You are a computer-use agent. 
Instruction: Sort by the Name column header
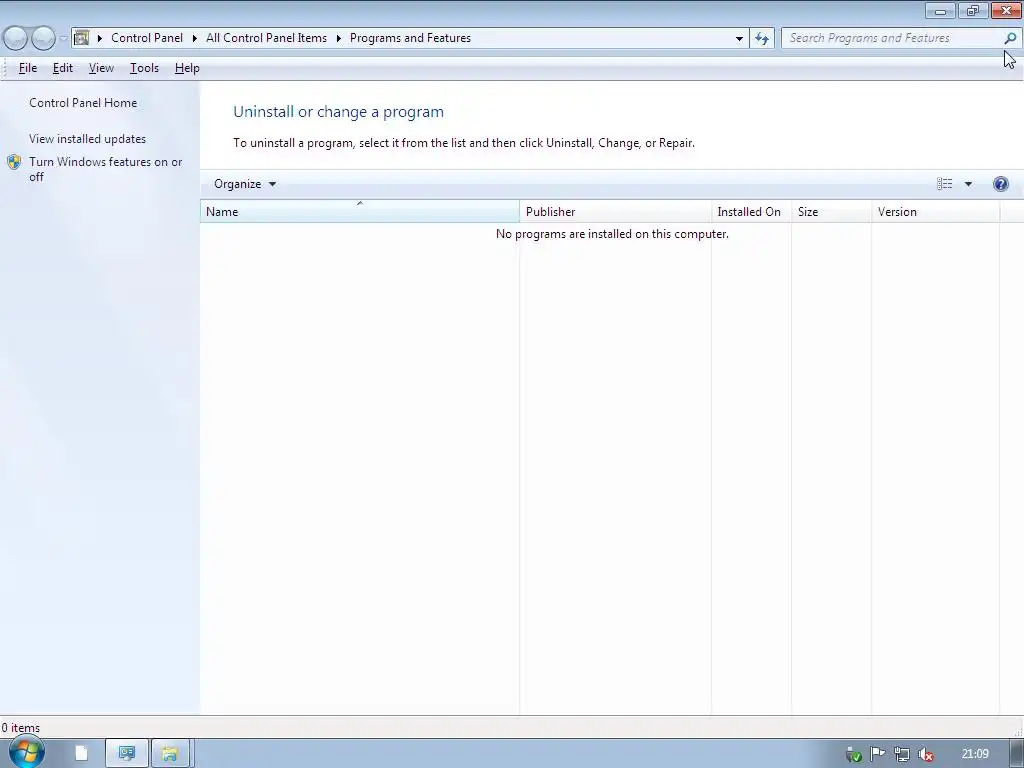(360, 212)
